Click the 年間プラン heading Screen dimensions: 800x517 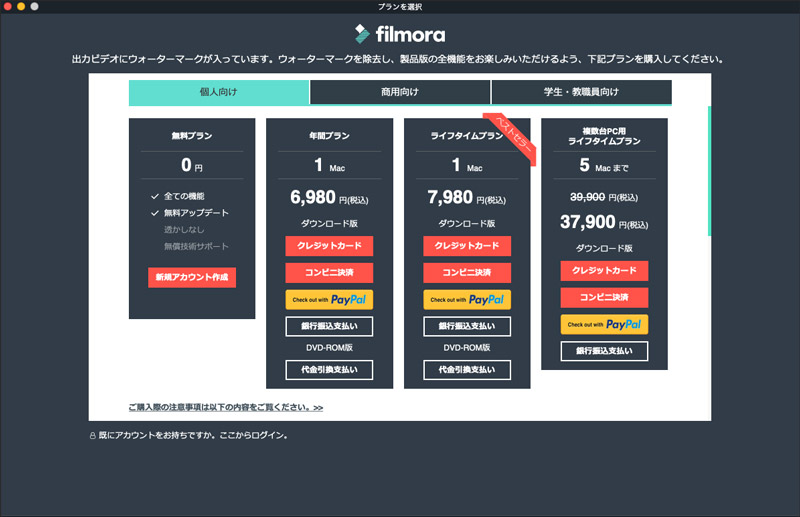(329, 136)
